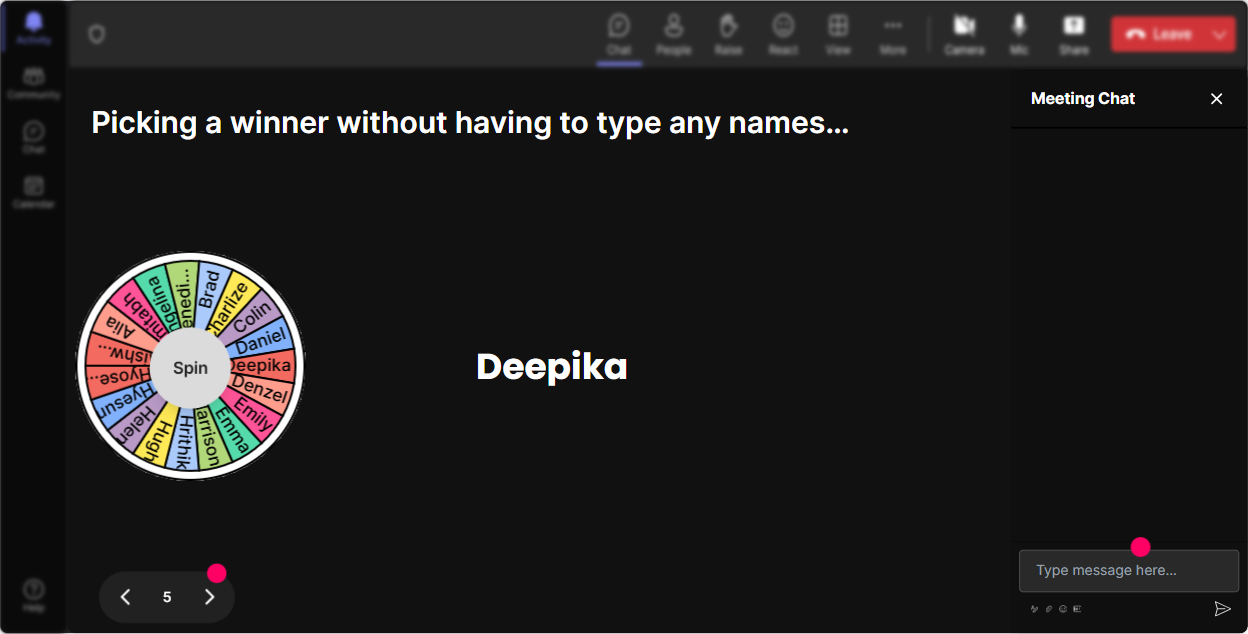This screenshot has height=634, width=1248.
Task: Open the More options menu
Action: 893,34
